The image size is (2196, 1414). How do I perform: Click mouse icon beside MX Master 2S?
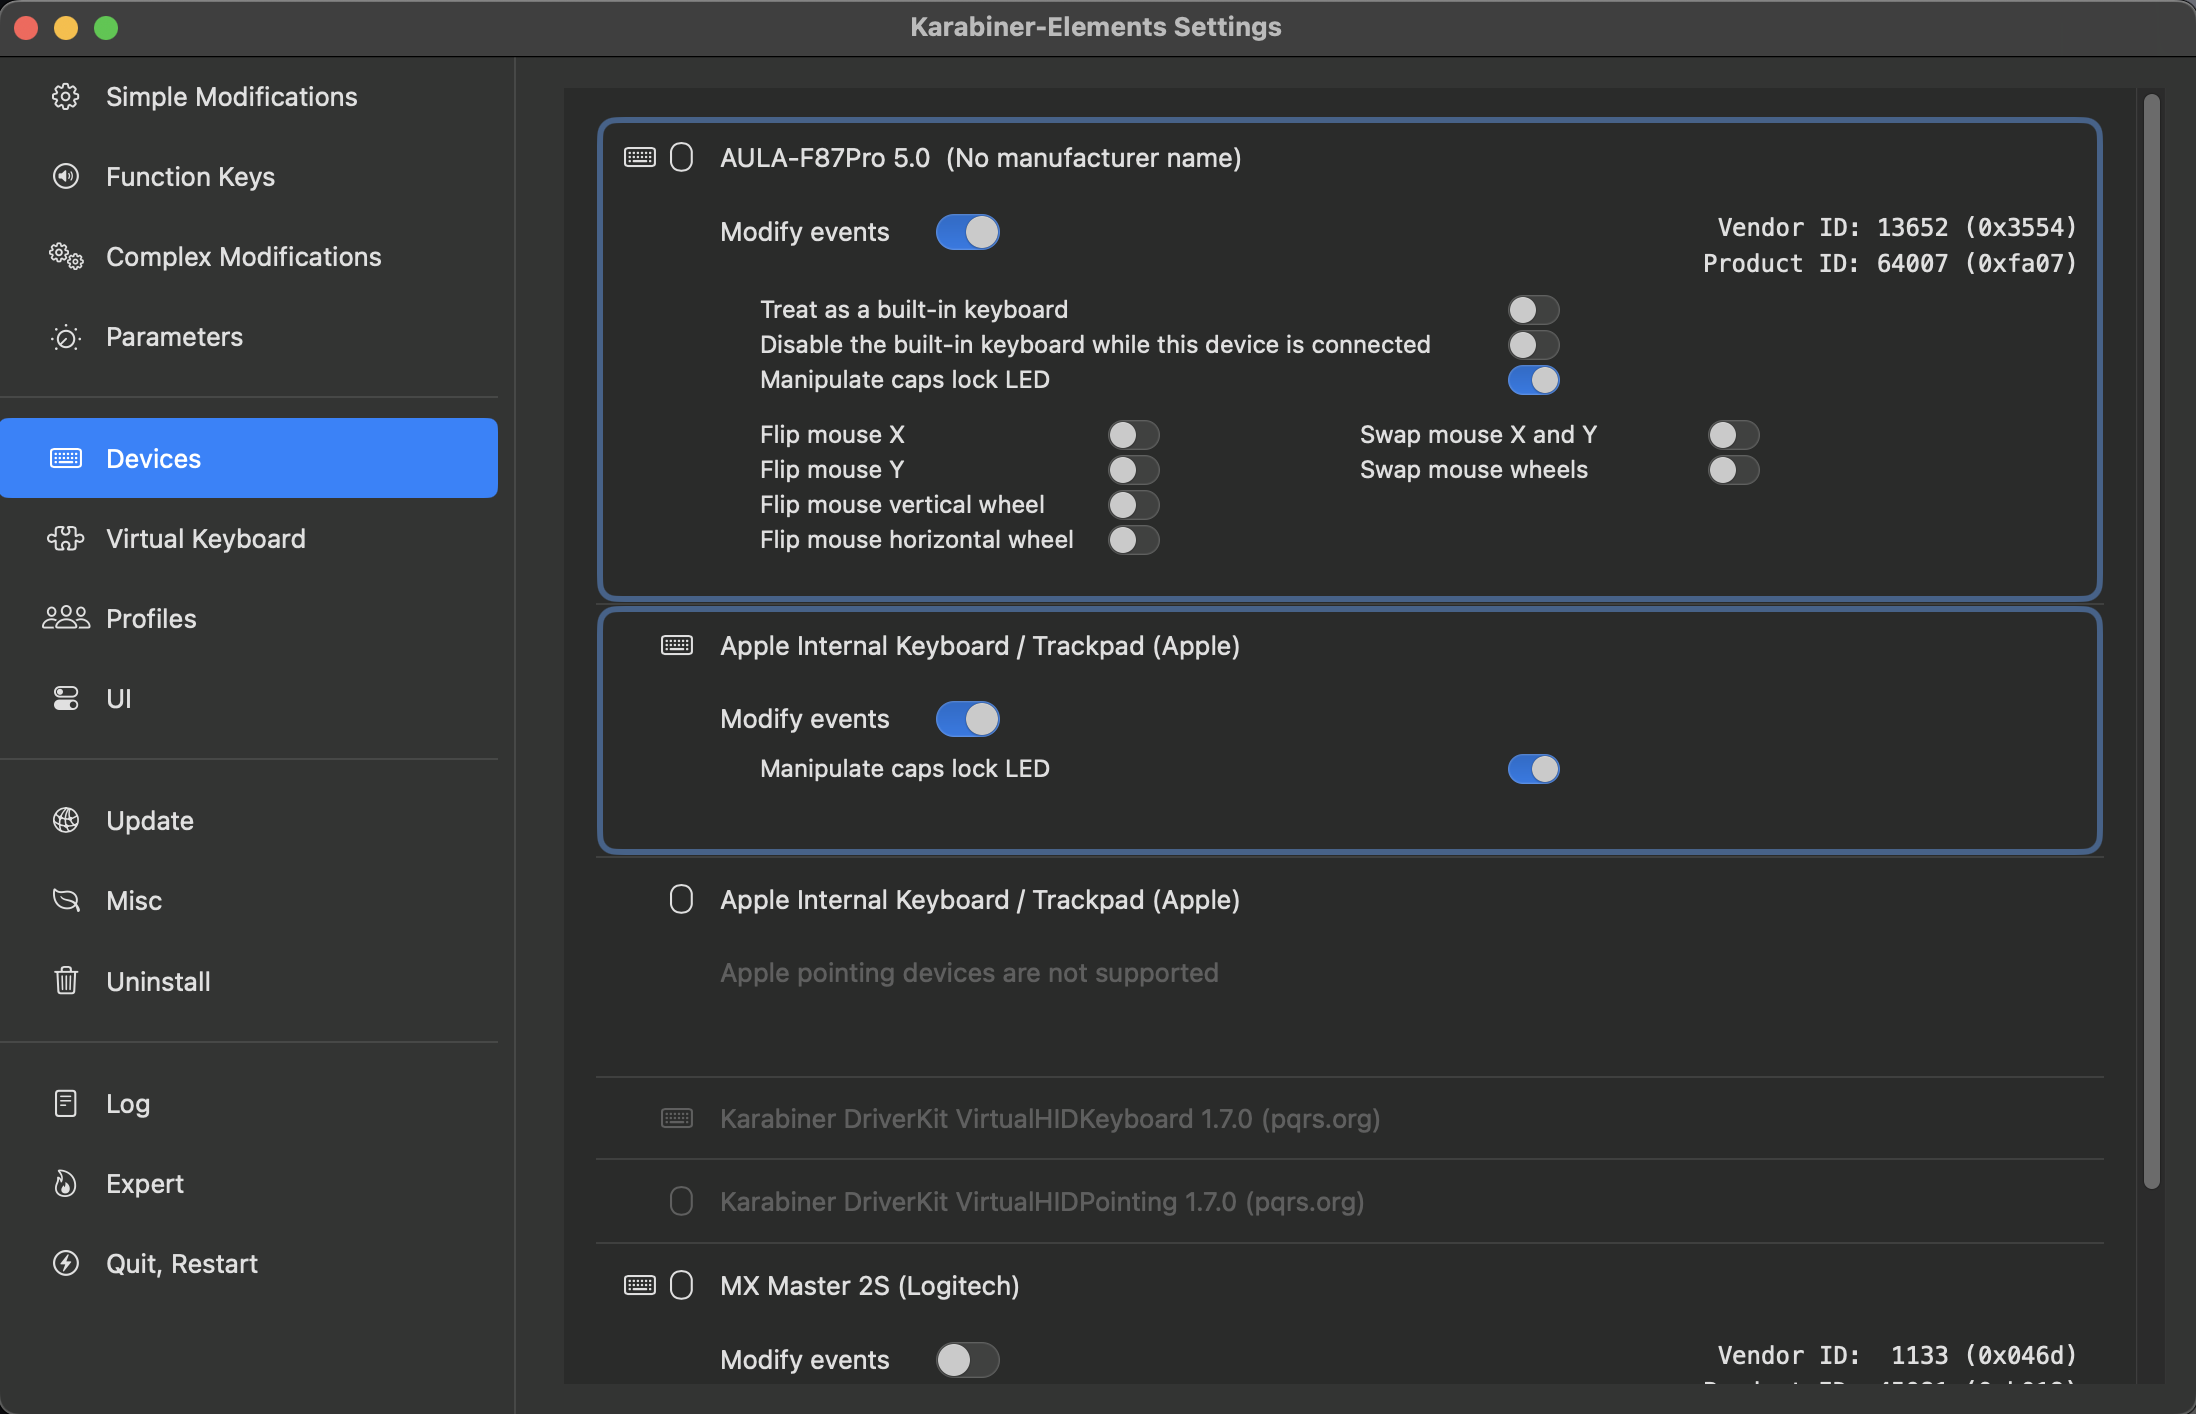pos(681,1285)
